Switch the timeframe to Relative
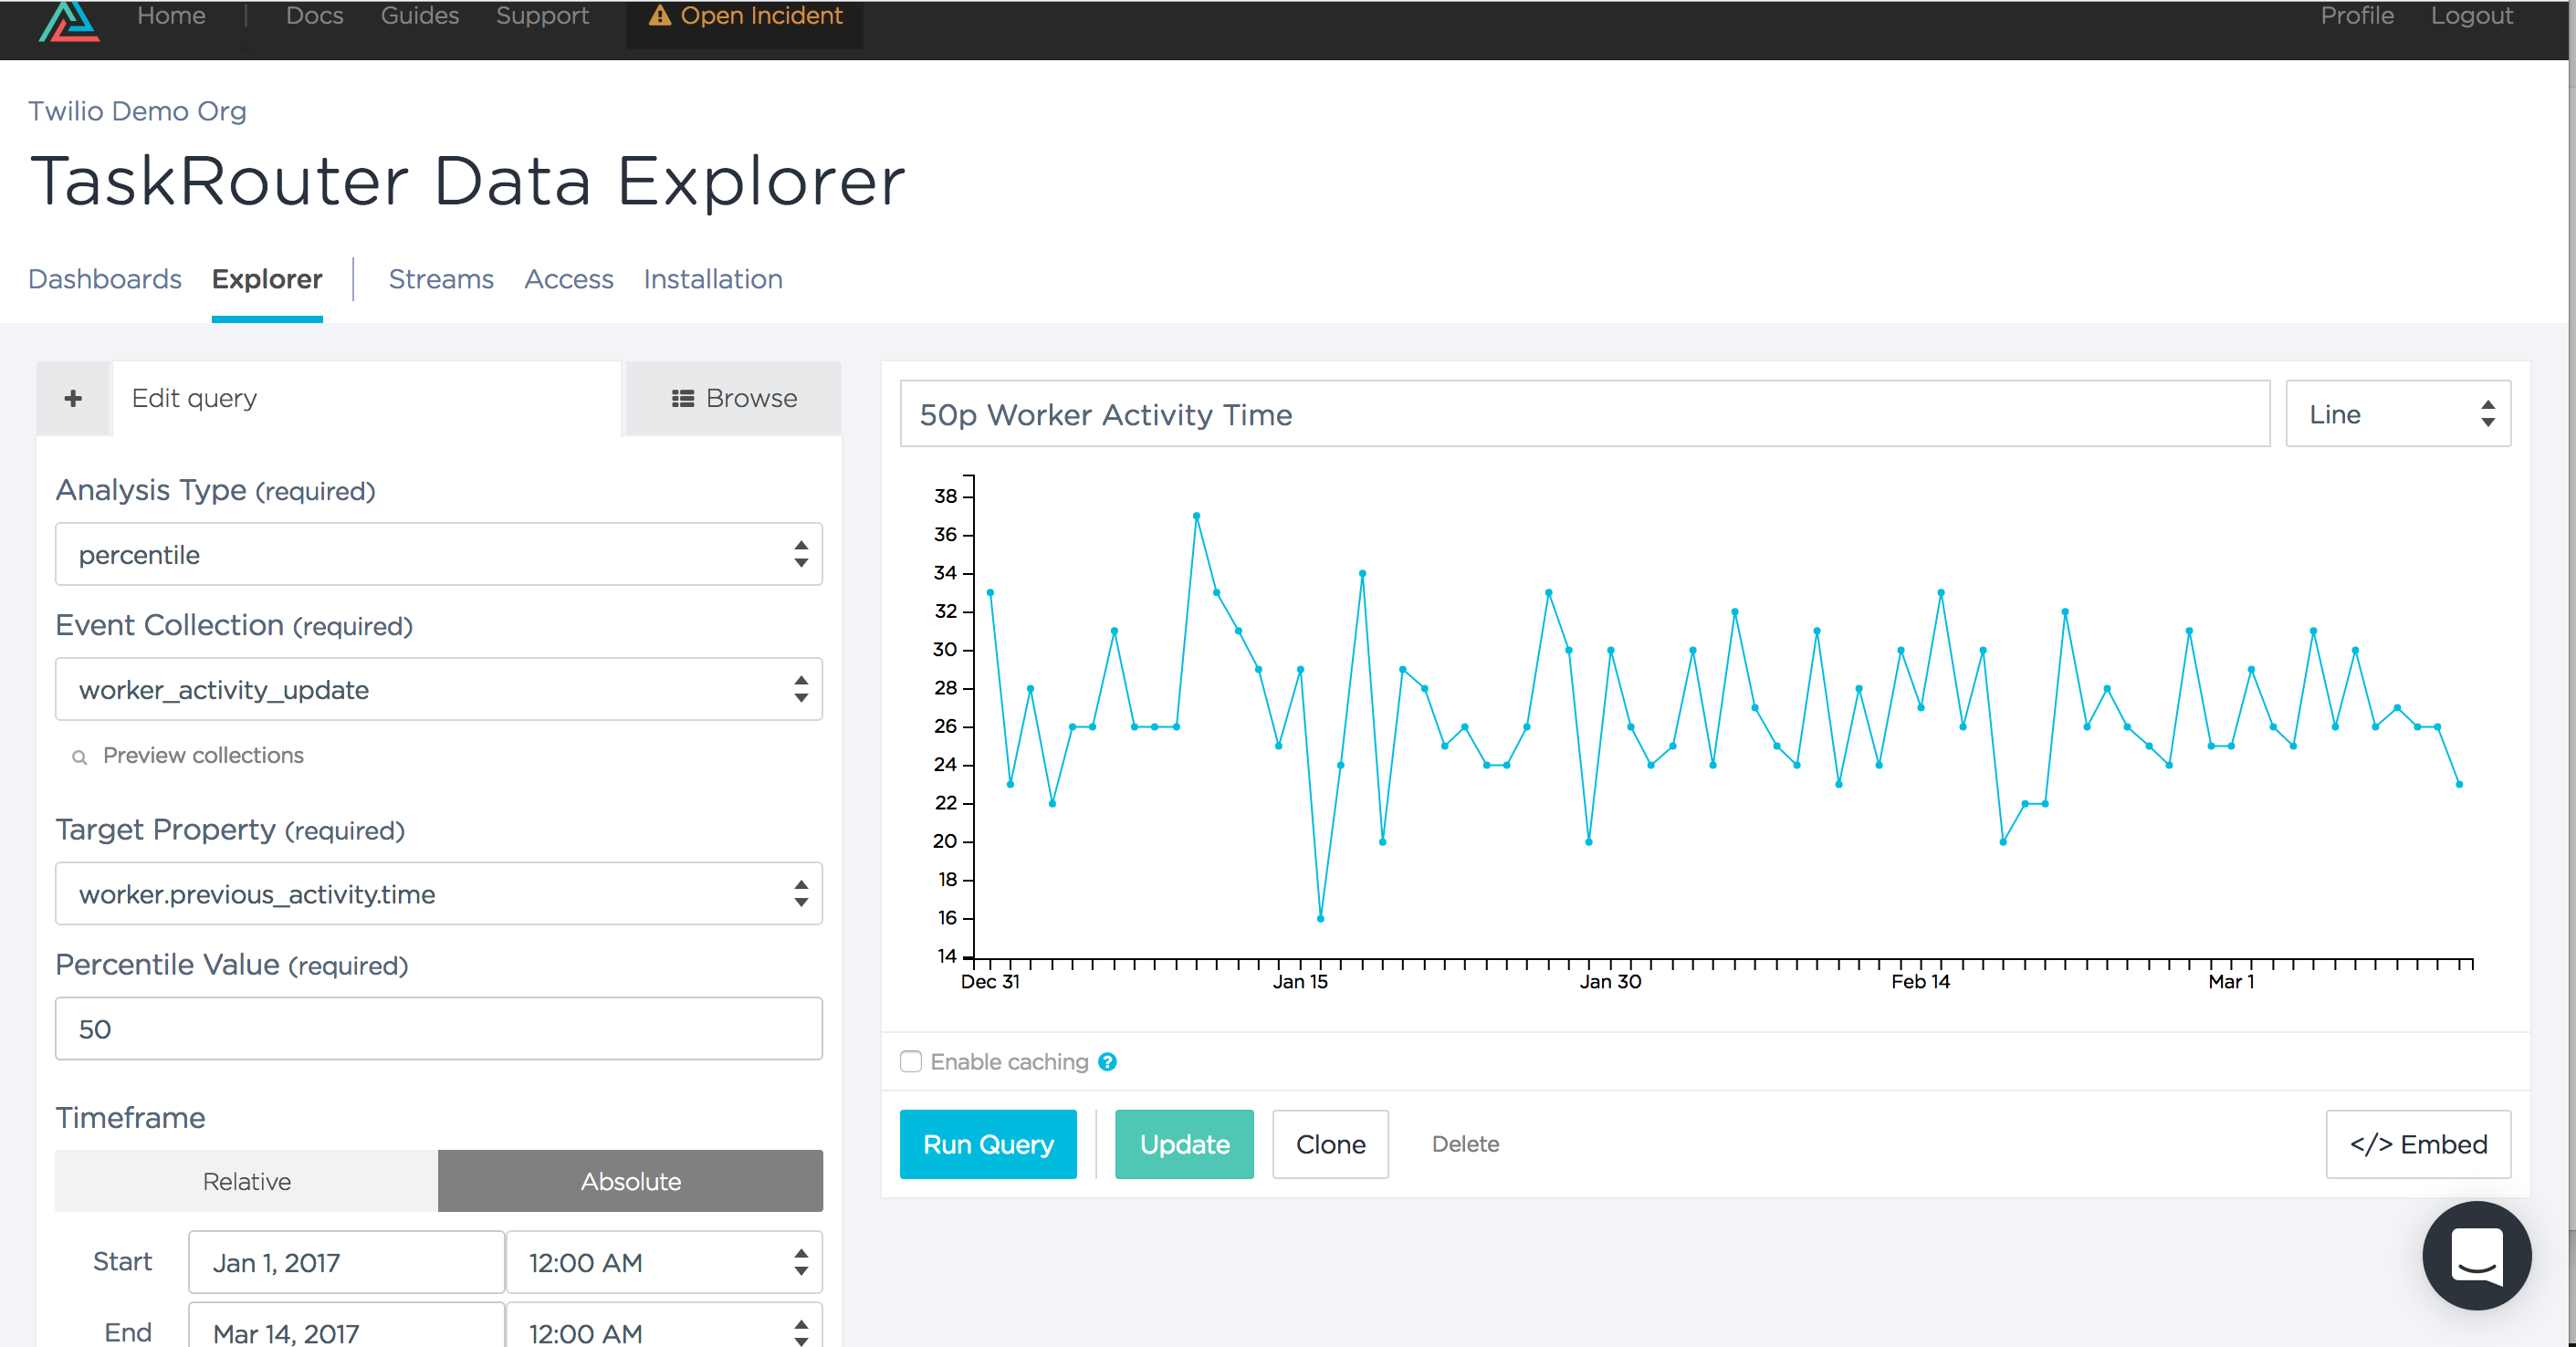Screen dimensions: 2576x1347 [246, 1181]
